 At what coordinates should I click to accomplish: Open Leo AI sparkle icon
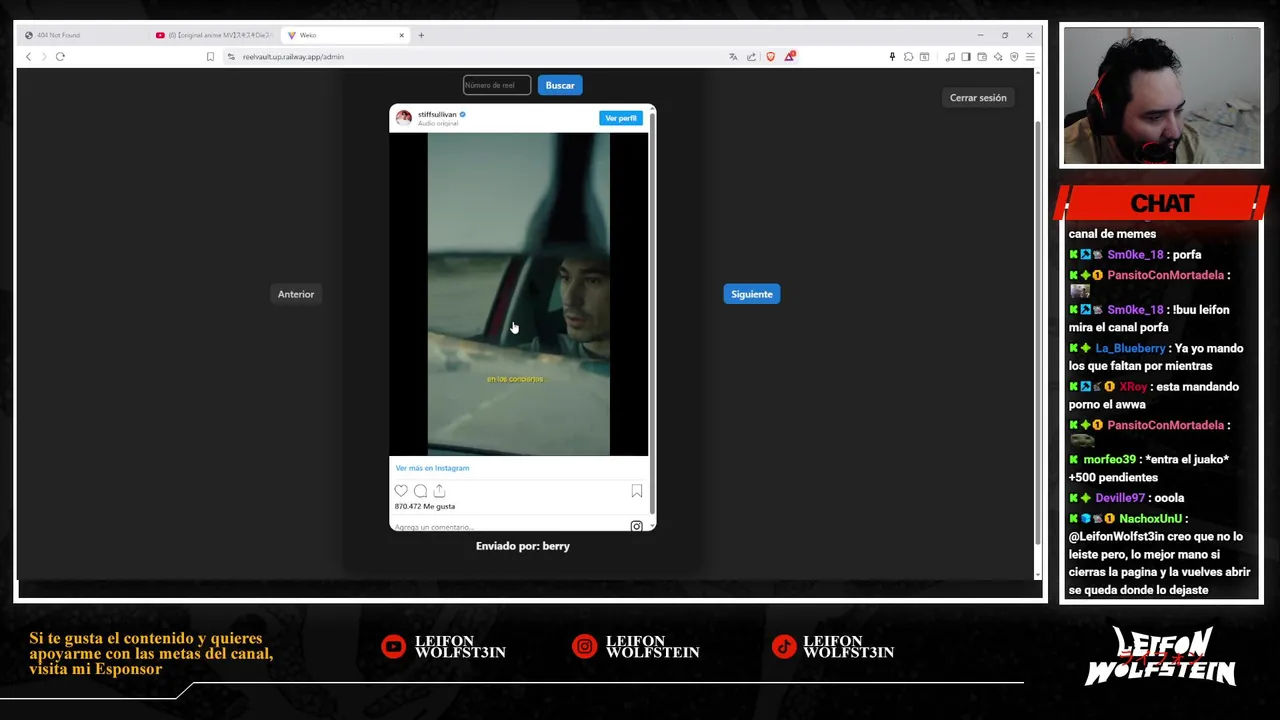[998, 57]
